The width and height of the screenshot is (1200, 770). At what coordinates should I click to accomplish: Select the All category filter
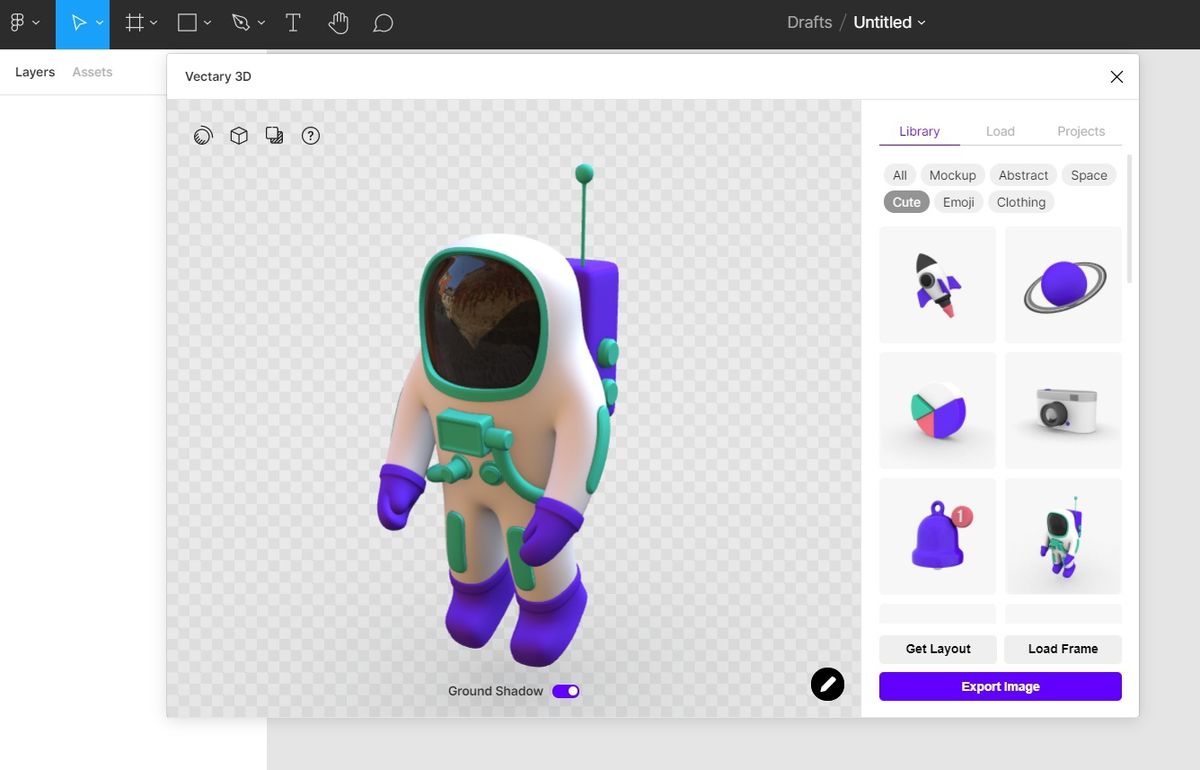900,175
